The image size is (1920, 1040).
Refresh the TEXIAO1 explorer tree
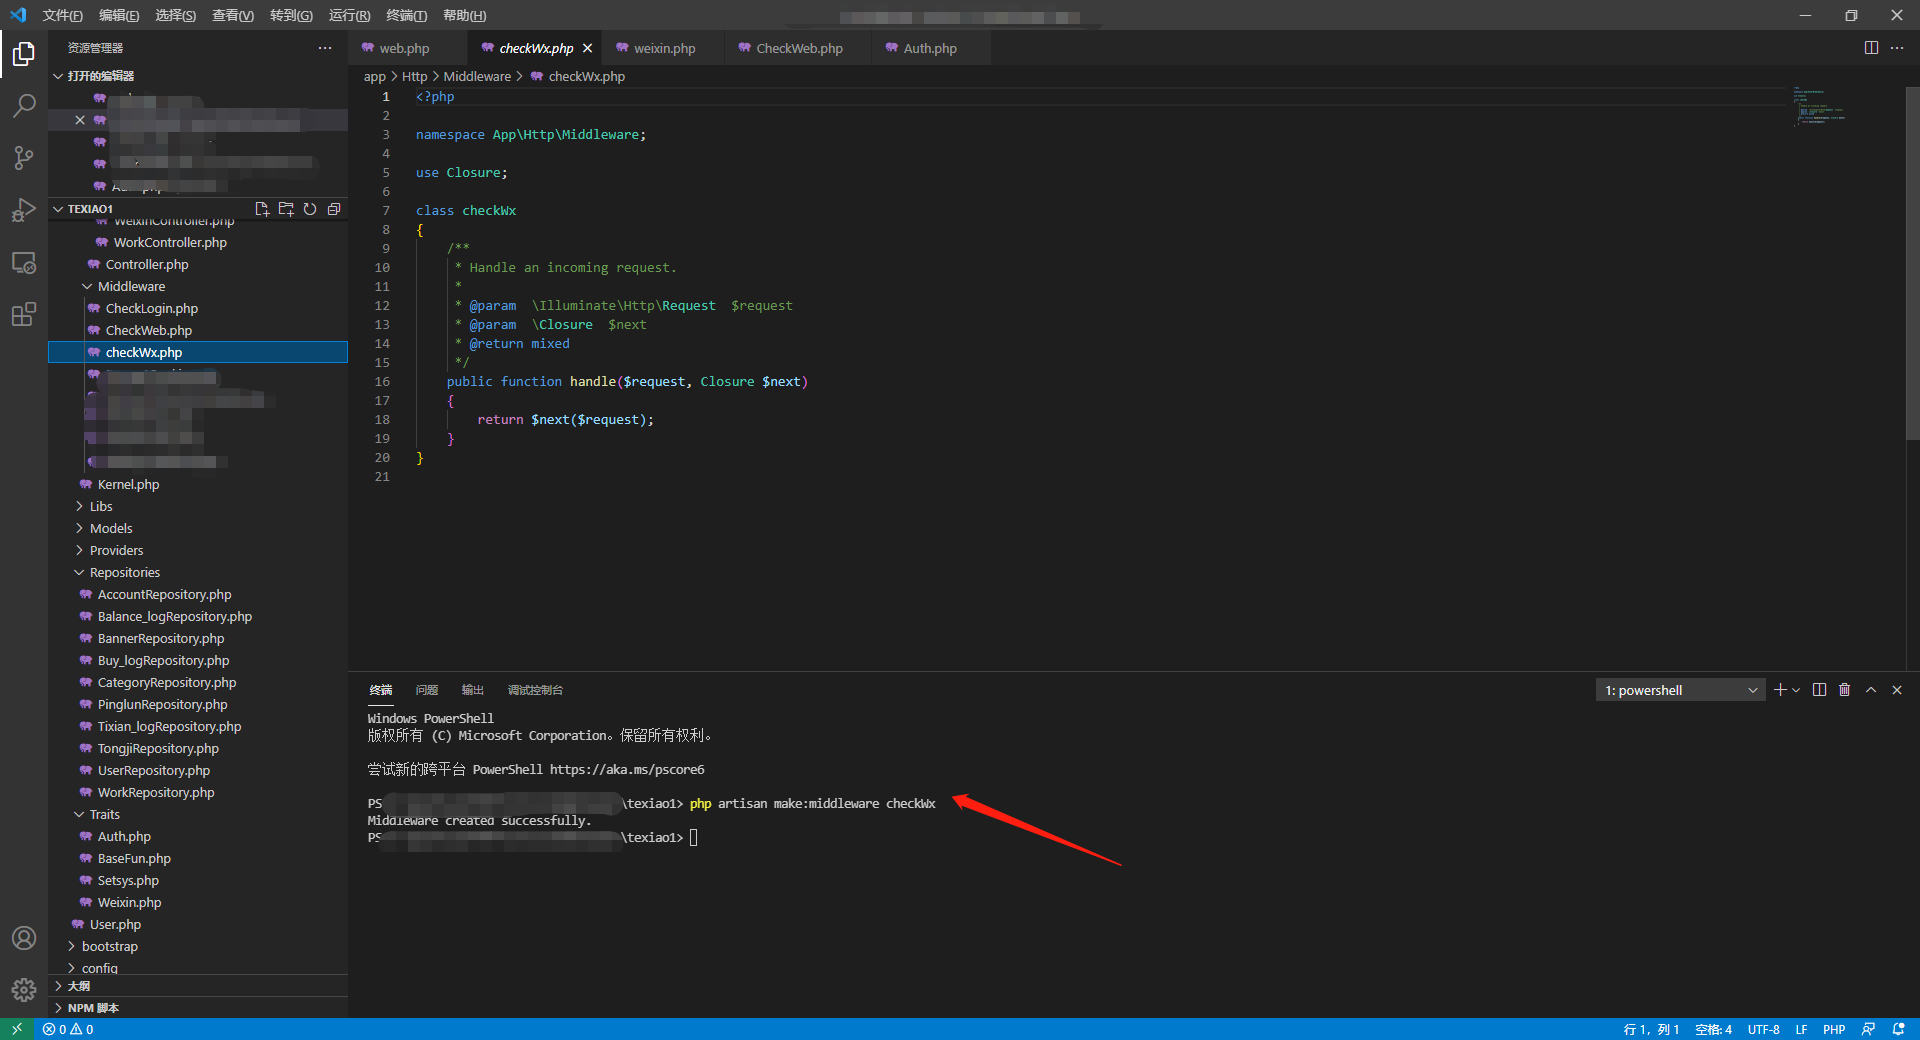point(310,209)
